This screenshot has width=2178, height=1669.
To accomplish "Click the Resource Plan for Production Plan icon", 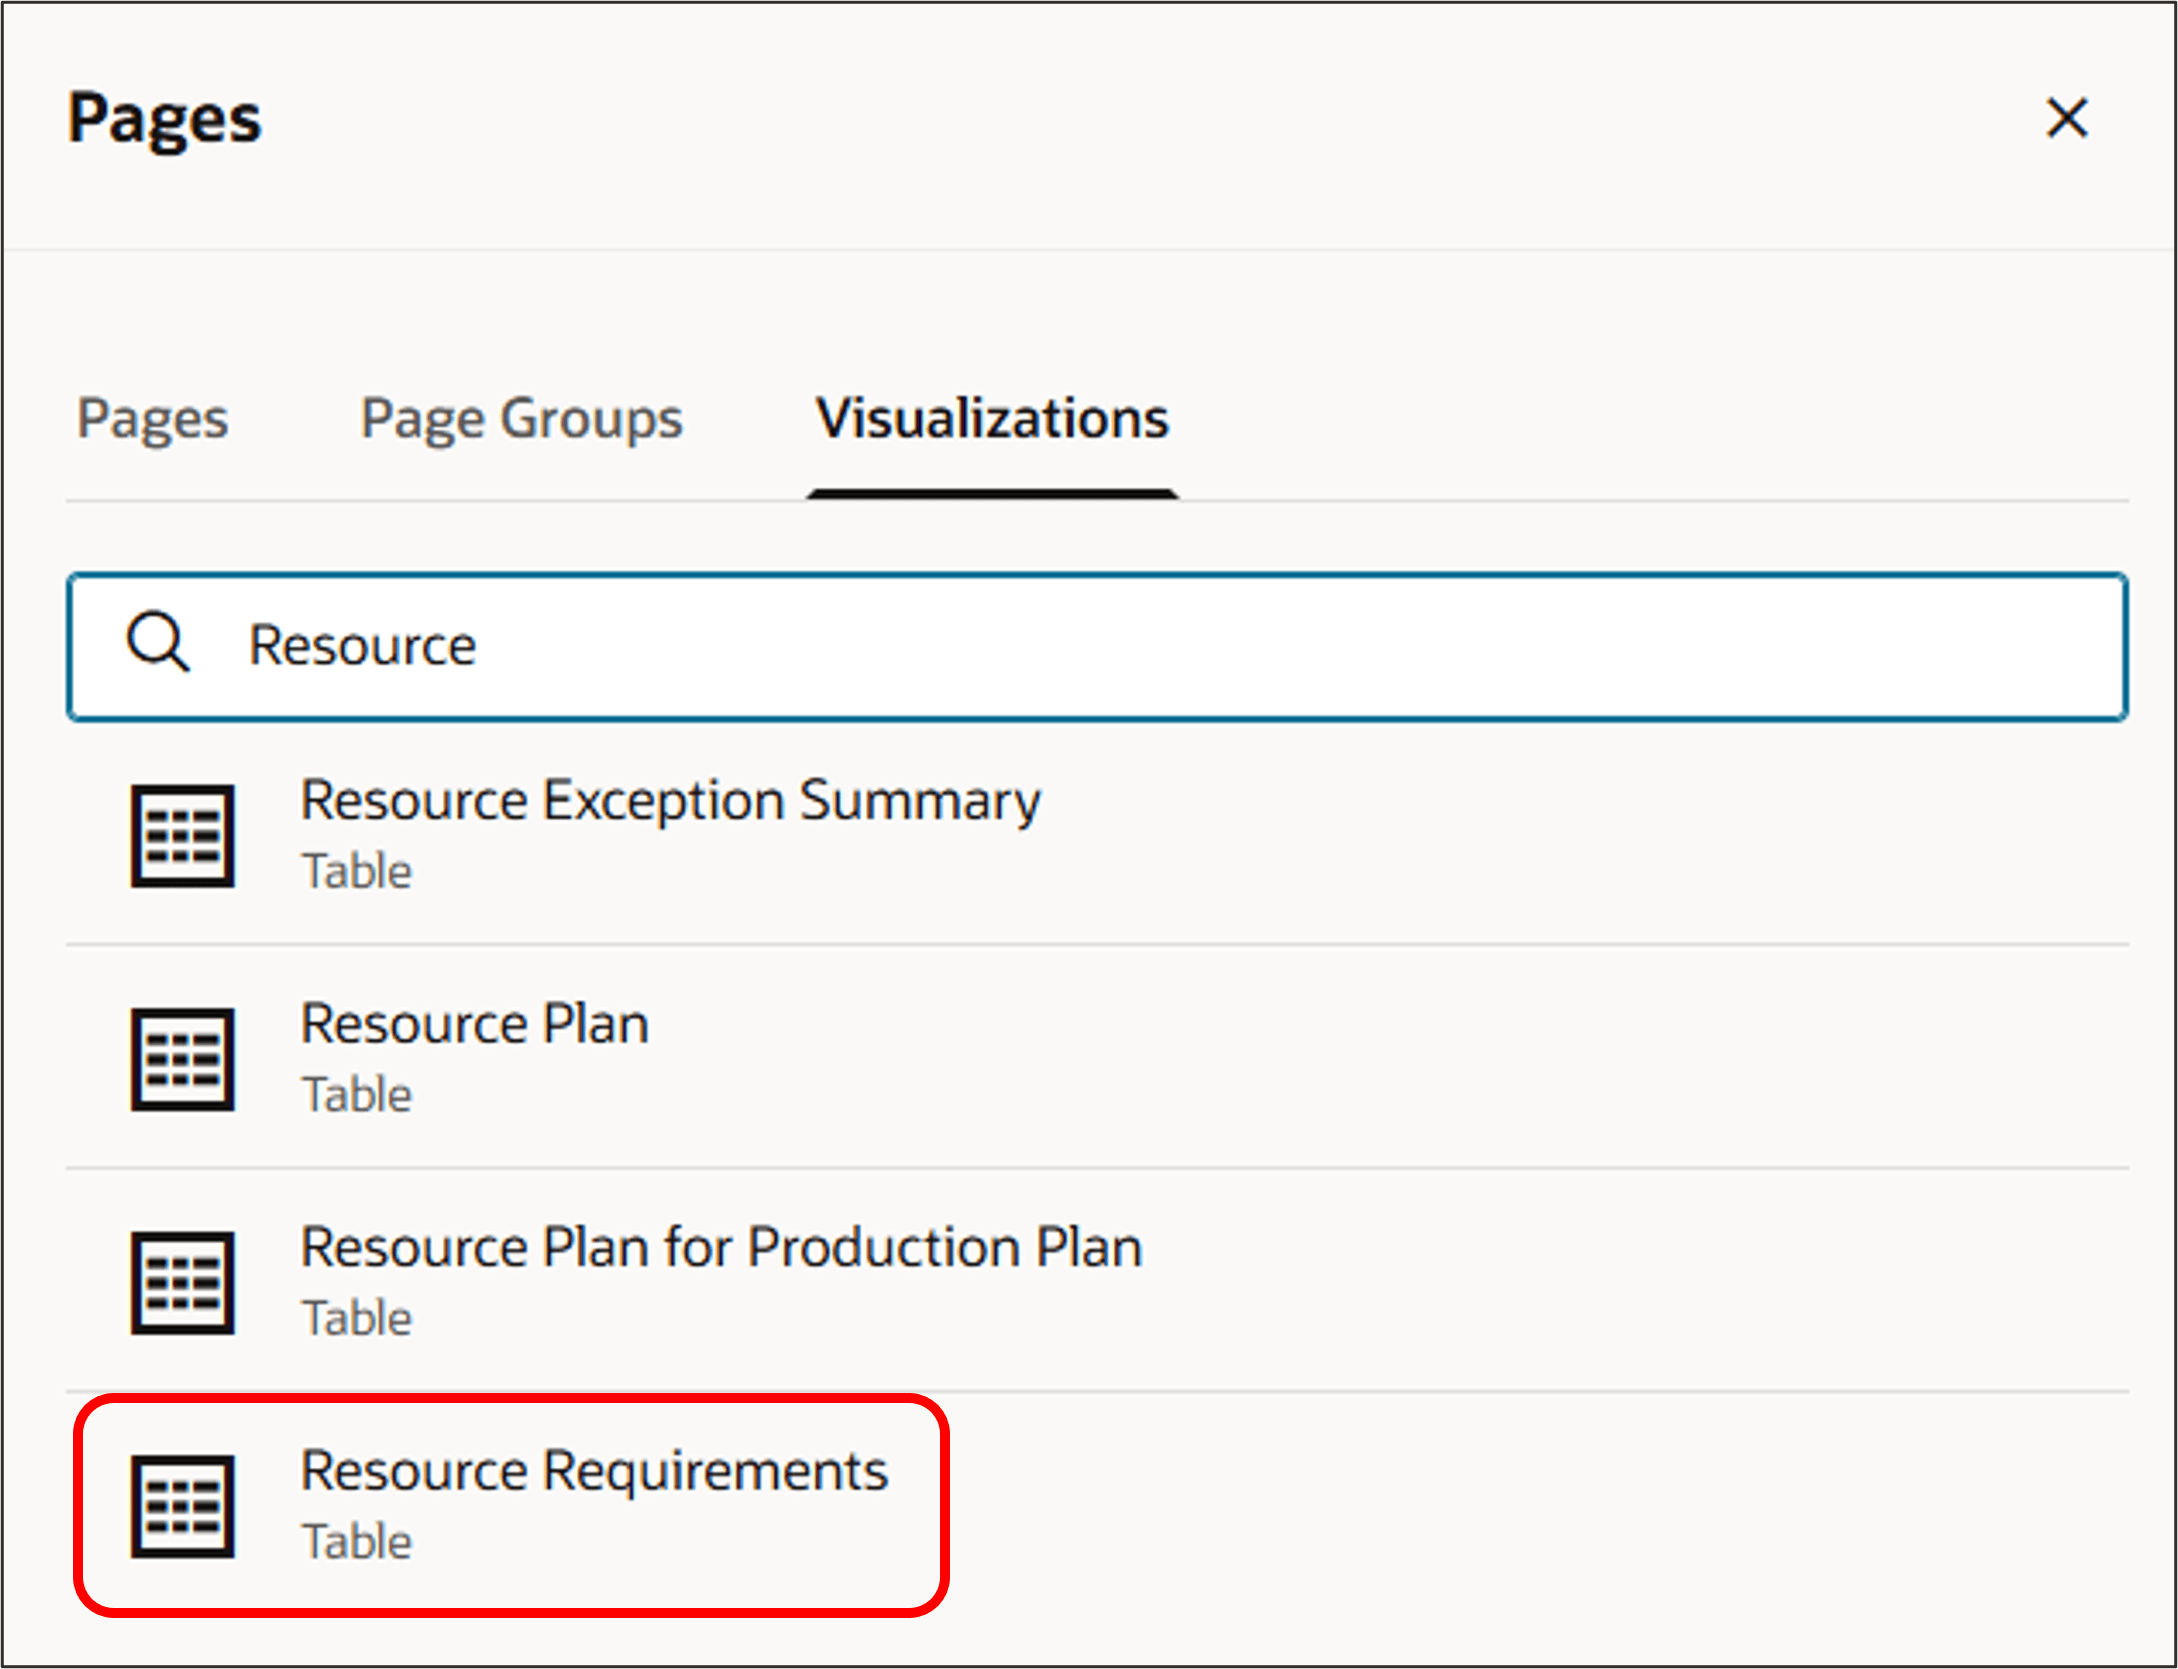I will tap(181, 1282).
